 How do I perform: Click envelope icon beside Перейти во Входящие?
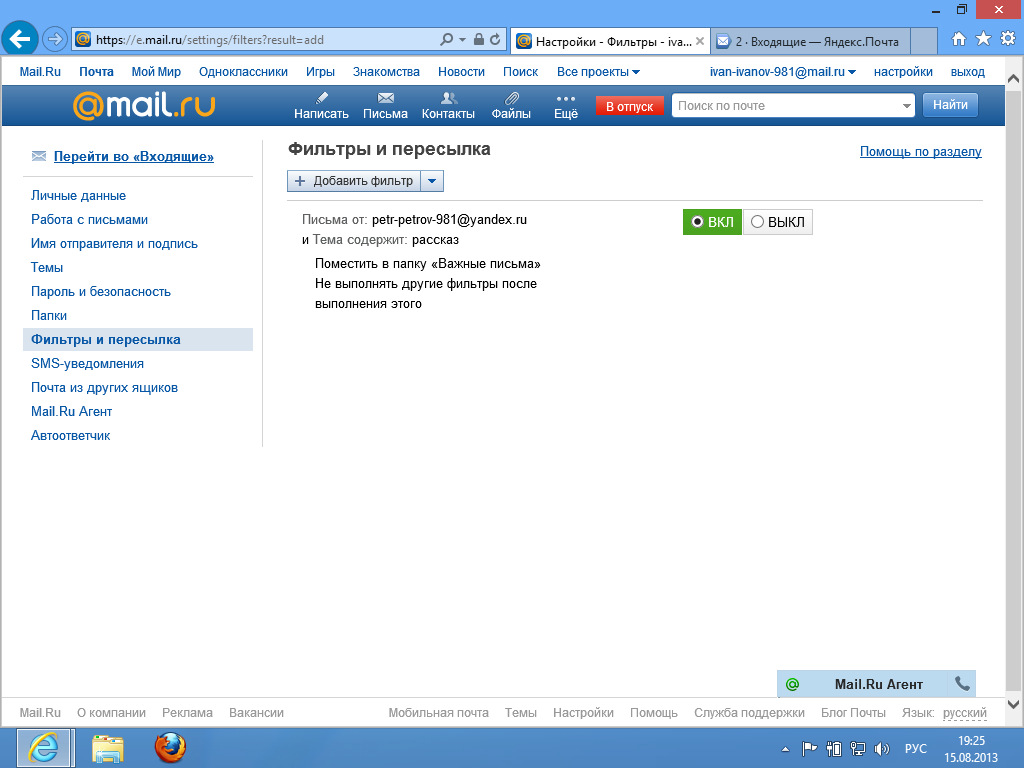[x=39, y=156]
